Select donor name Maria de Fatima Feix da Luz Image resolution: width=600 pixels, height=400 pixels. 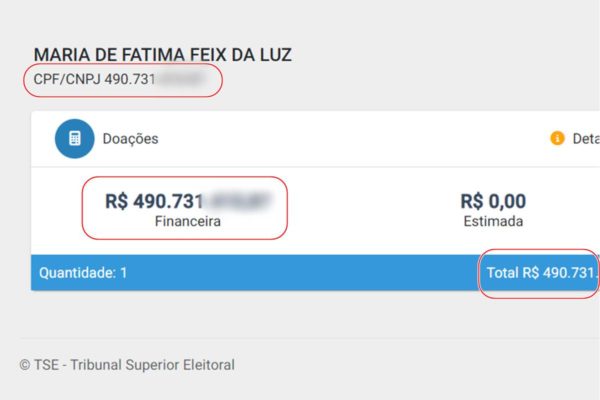[163, 55]
